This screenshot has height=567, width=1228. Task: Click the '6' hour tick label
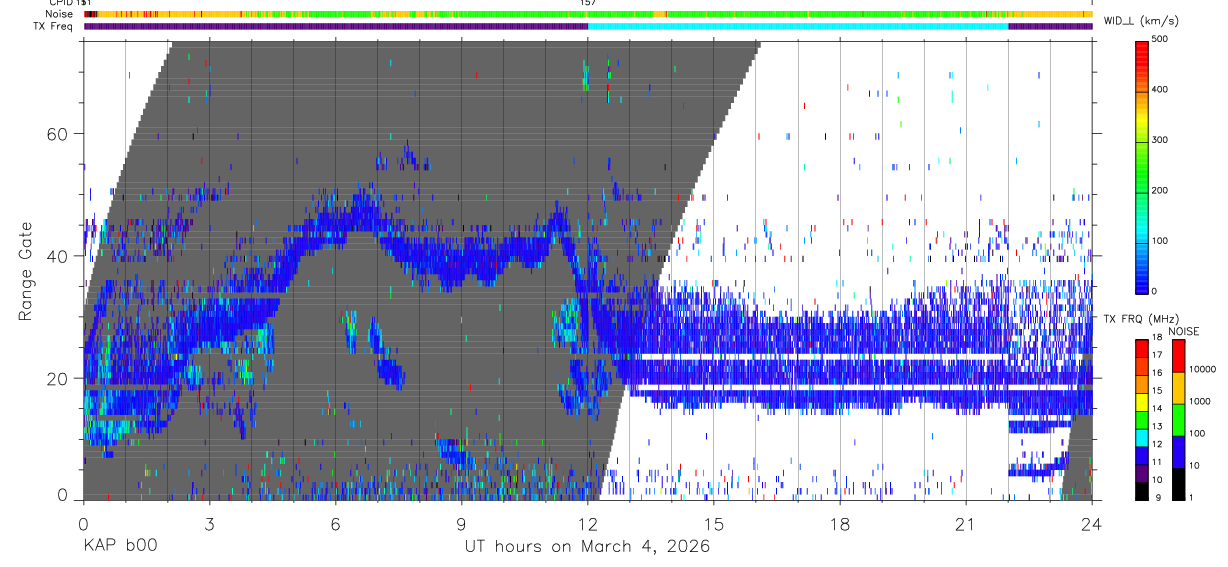[x=336, y=523]
